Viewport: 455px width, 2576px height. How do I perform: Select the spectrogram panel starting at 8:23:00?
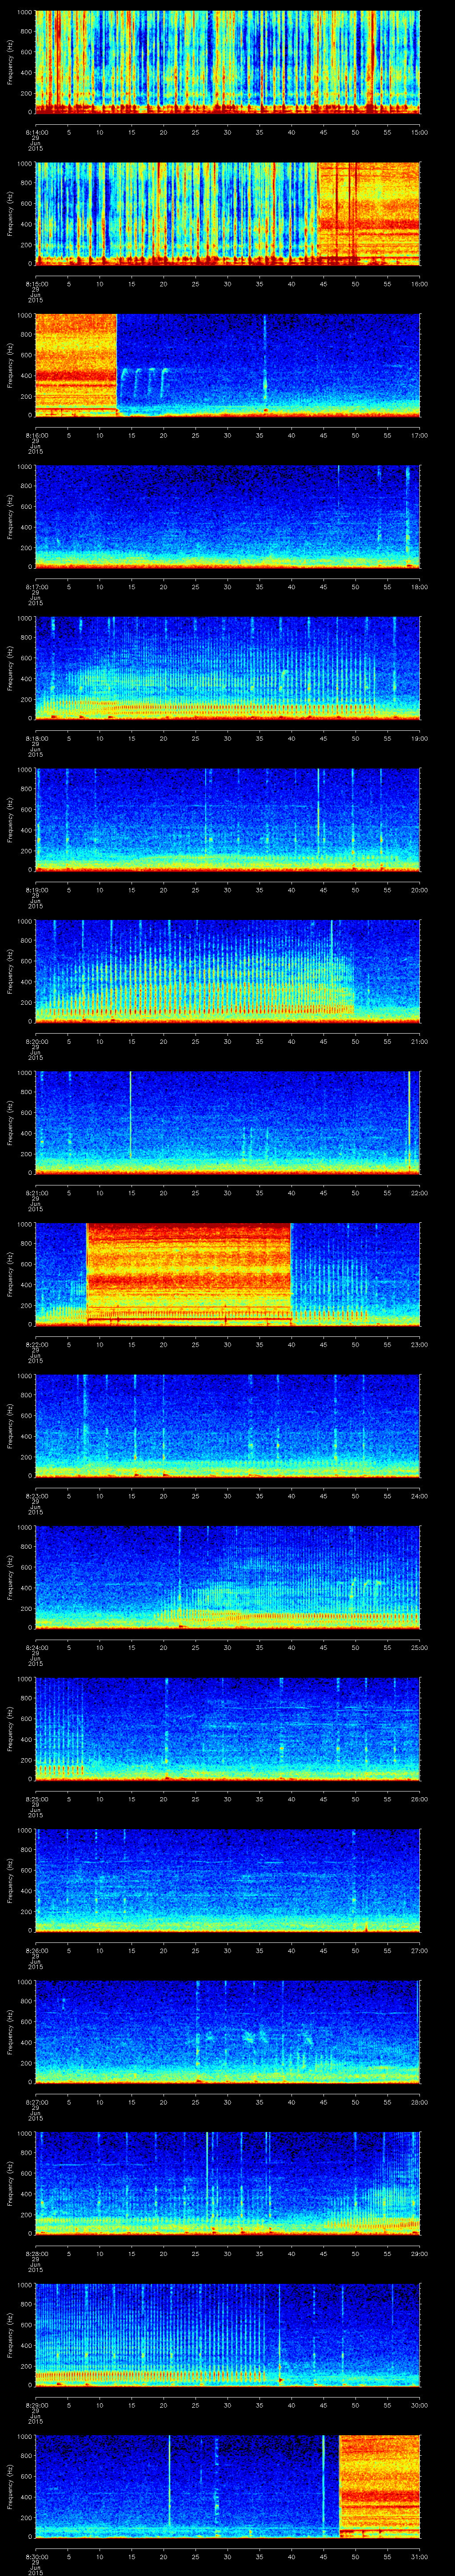[x=227, y=1426]
